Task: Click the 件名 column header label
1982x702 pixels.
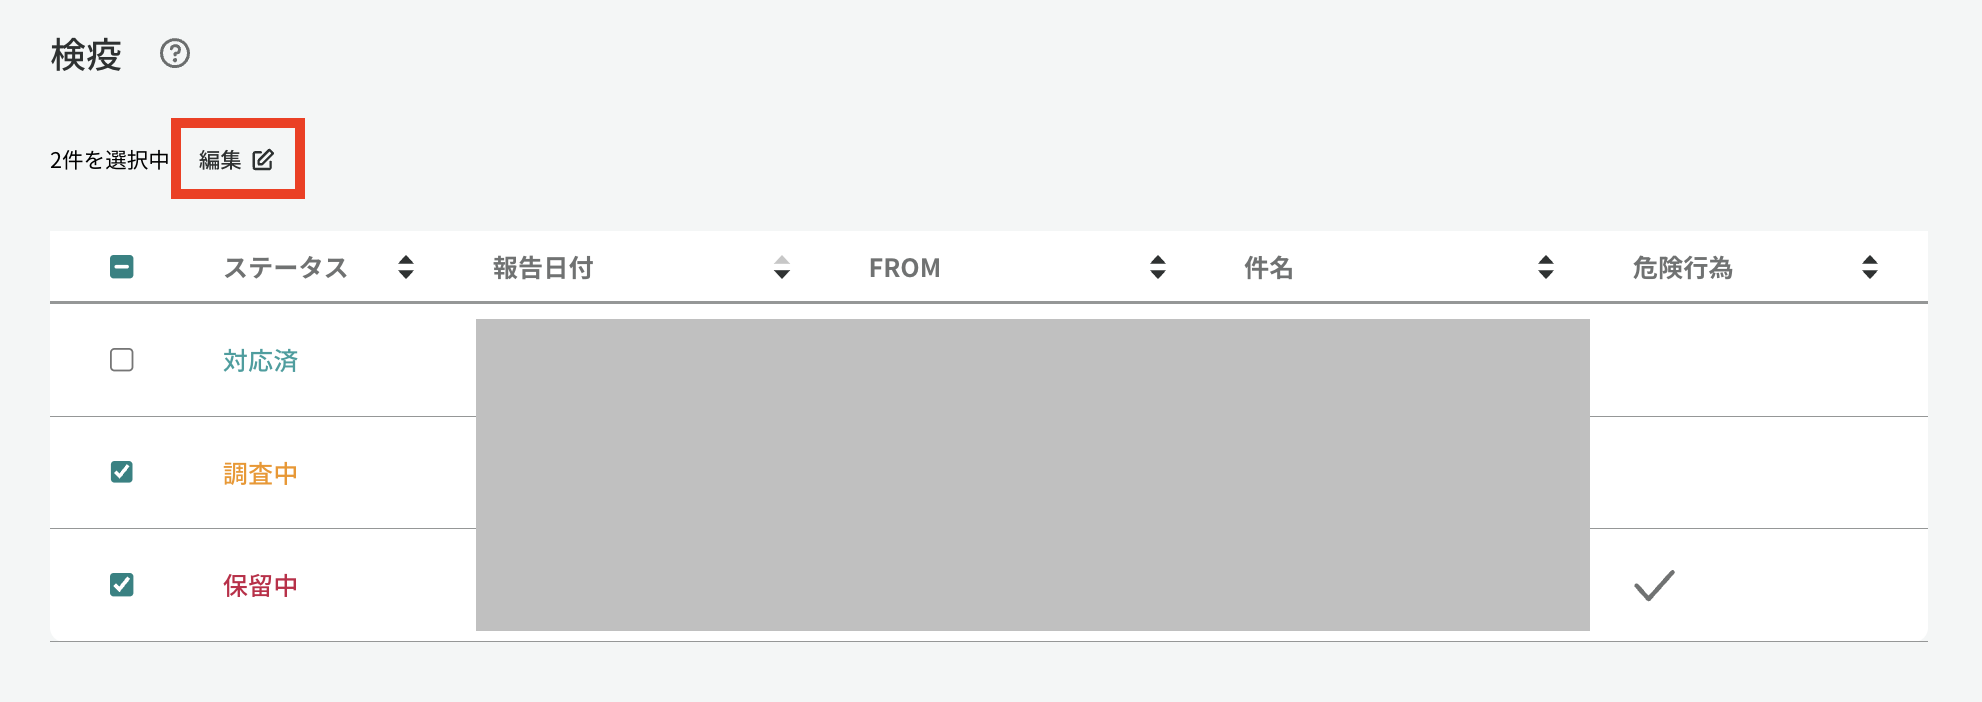Action: [1269, 268]
